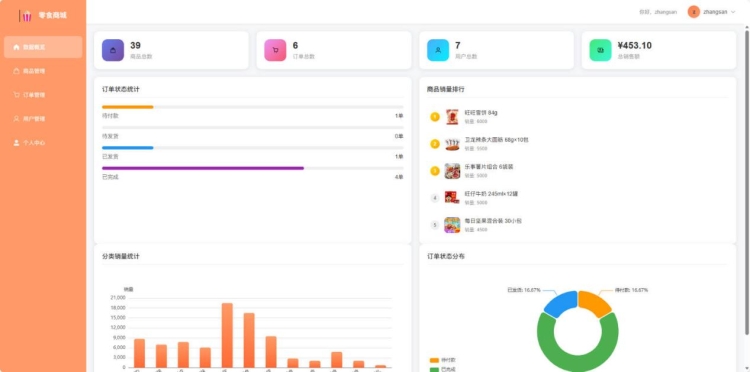Click the blue 用户总数 user icon
The width and height of the screenshot is (750, 372).
438,50
